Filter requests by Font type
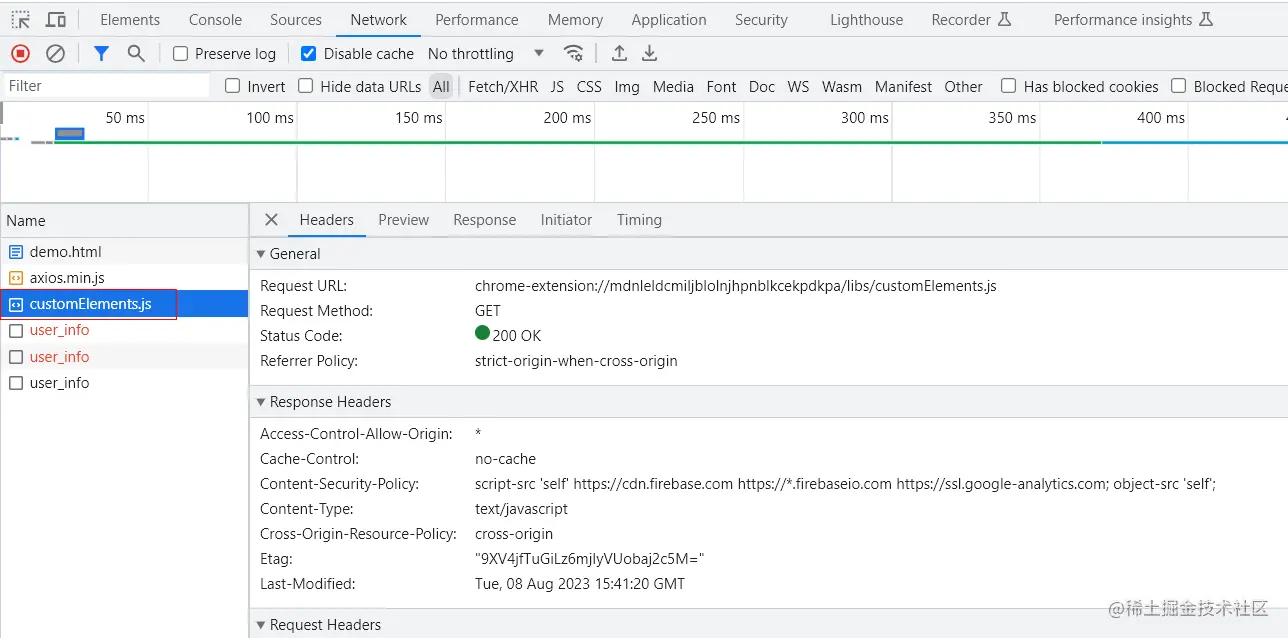This screenshot has height=638, width=1288. click(x=721, y=86)
